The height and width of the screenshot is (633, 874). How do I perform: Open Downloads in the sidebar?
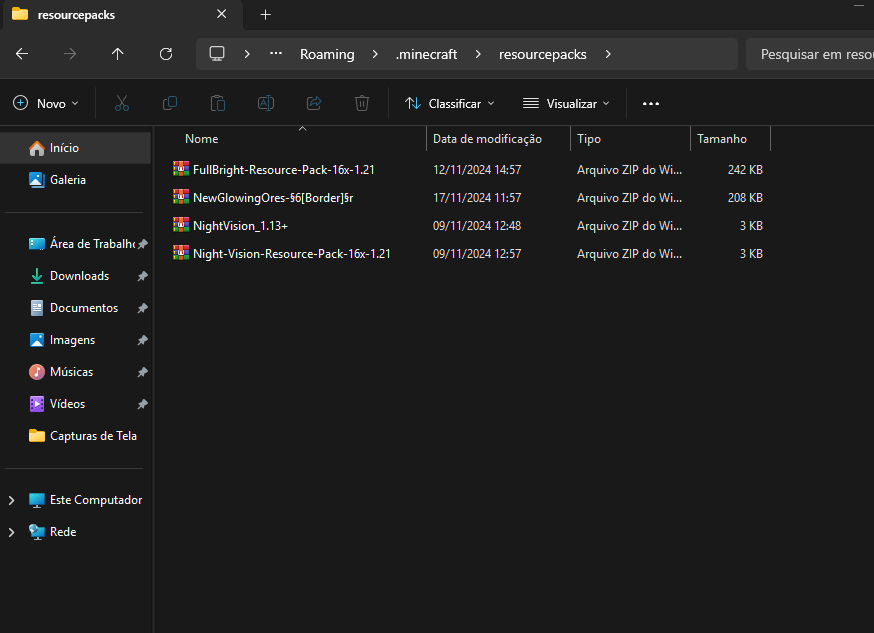tap(76, 276)
